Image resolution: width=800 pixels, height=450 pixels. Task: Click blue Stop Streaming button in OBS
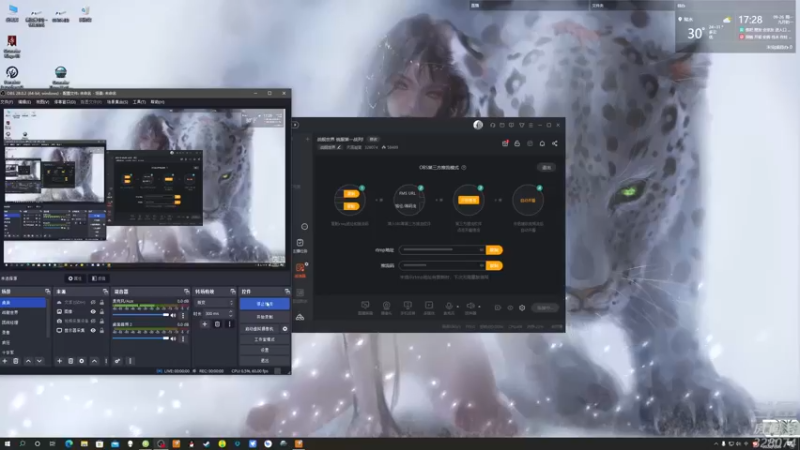click(x=264, y=304)
